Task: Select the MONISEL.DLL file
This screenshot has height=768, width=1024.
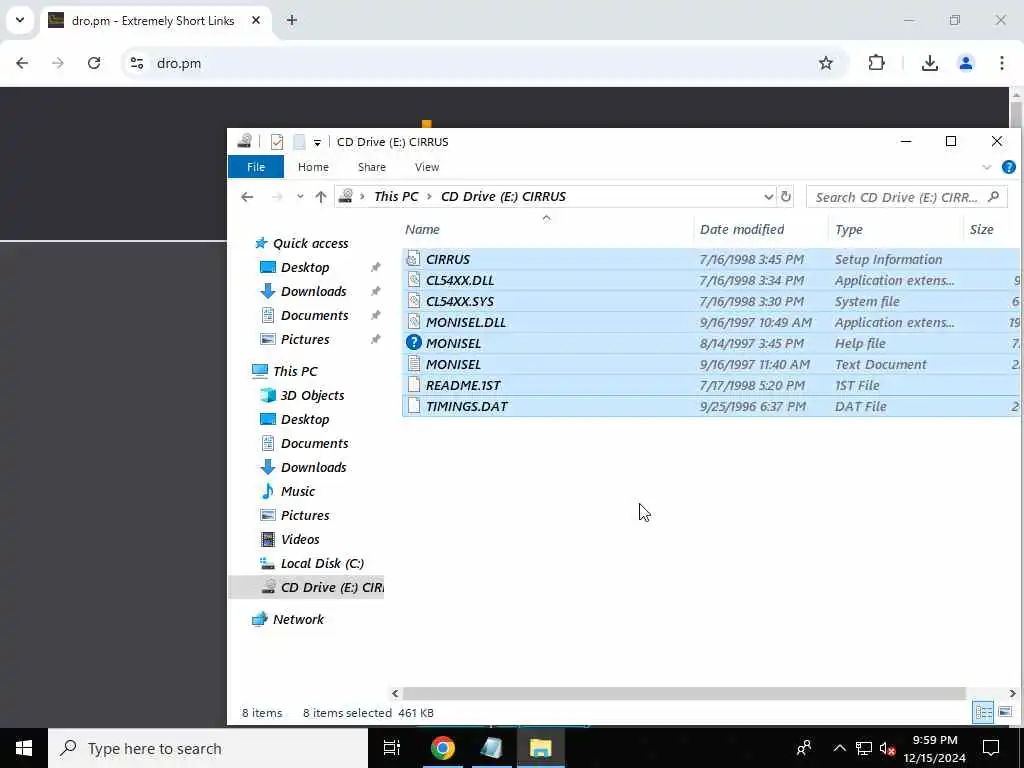Action: pos(711,322)
